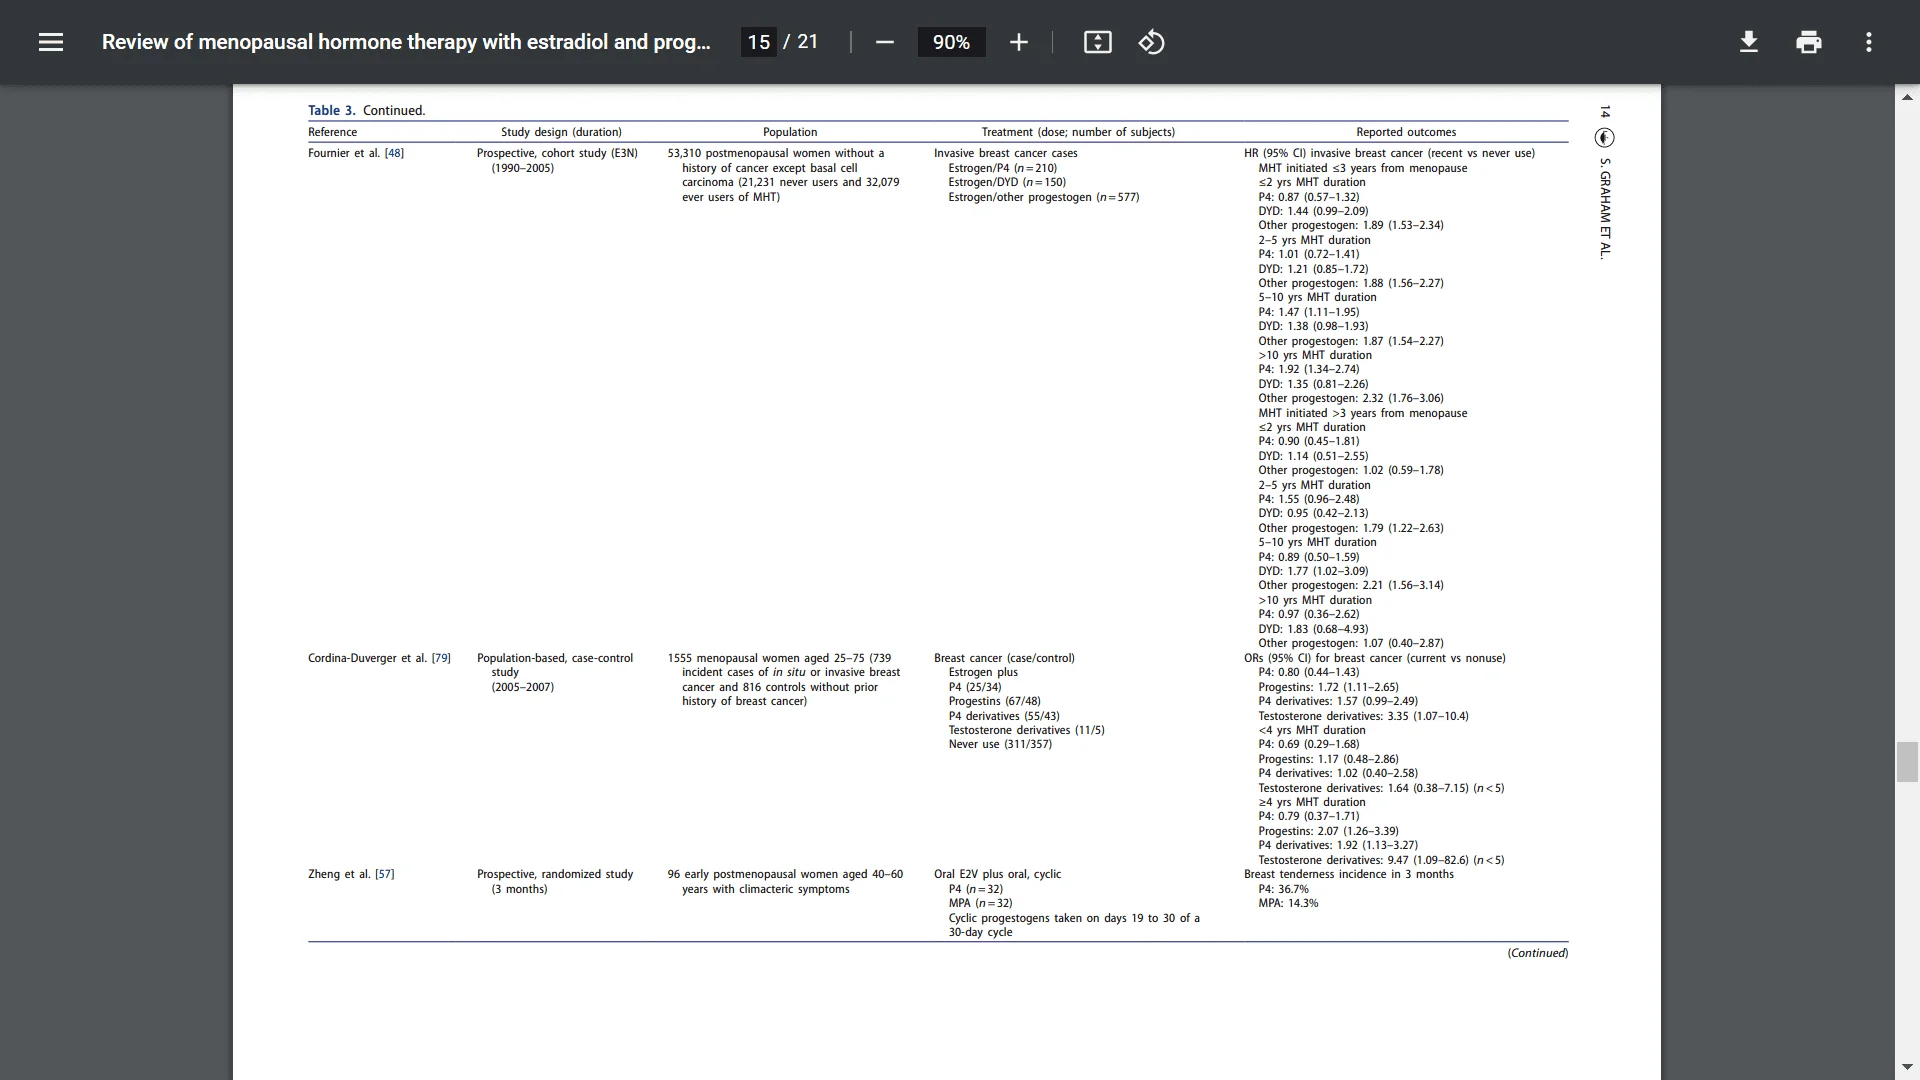Click '96 early postmenopausal women aged 40–60' text
This screenshot has width=1920, height=1080.
tap(785, 874)
